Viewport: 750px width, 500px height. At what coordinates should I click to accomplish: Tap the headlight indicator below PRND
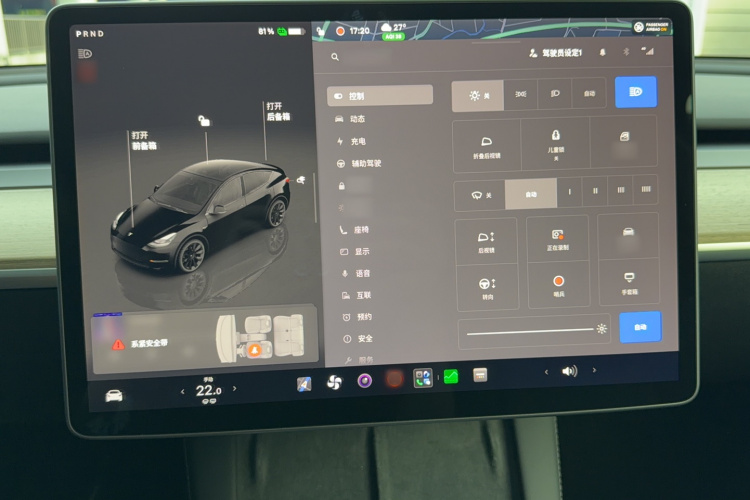(x=85, y=54)
